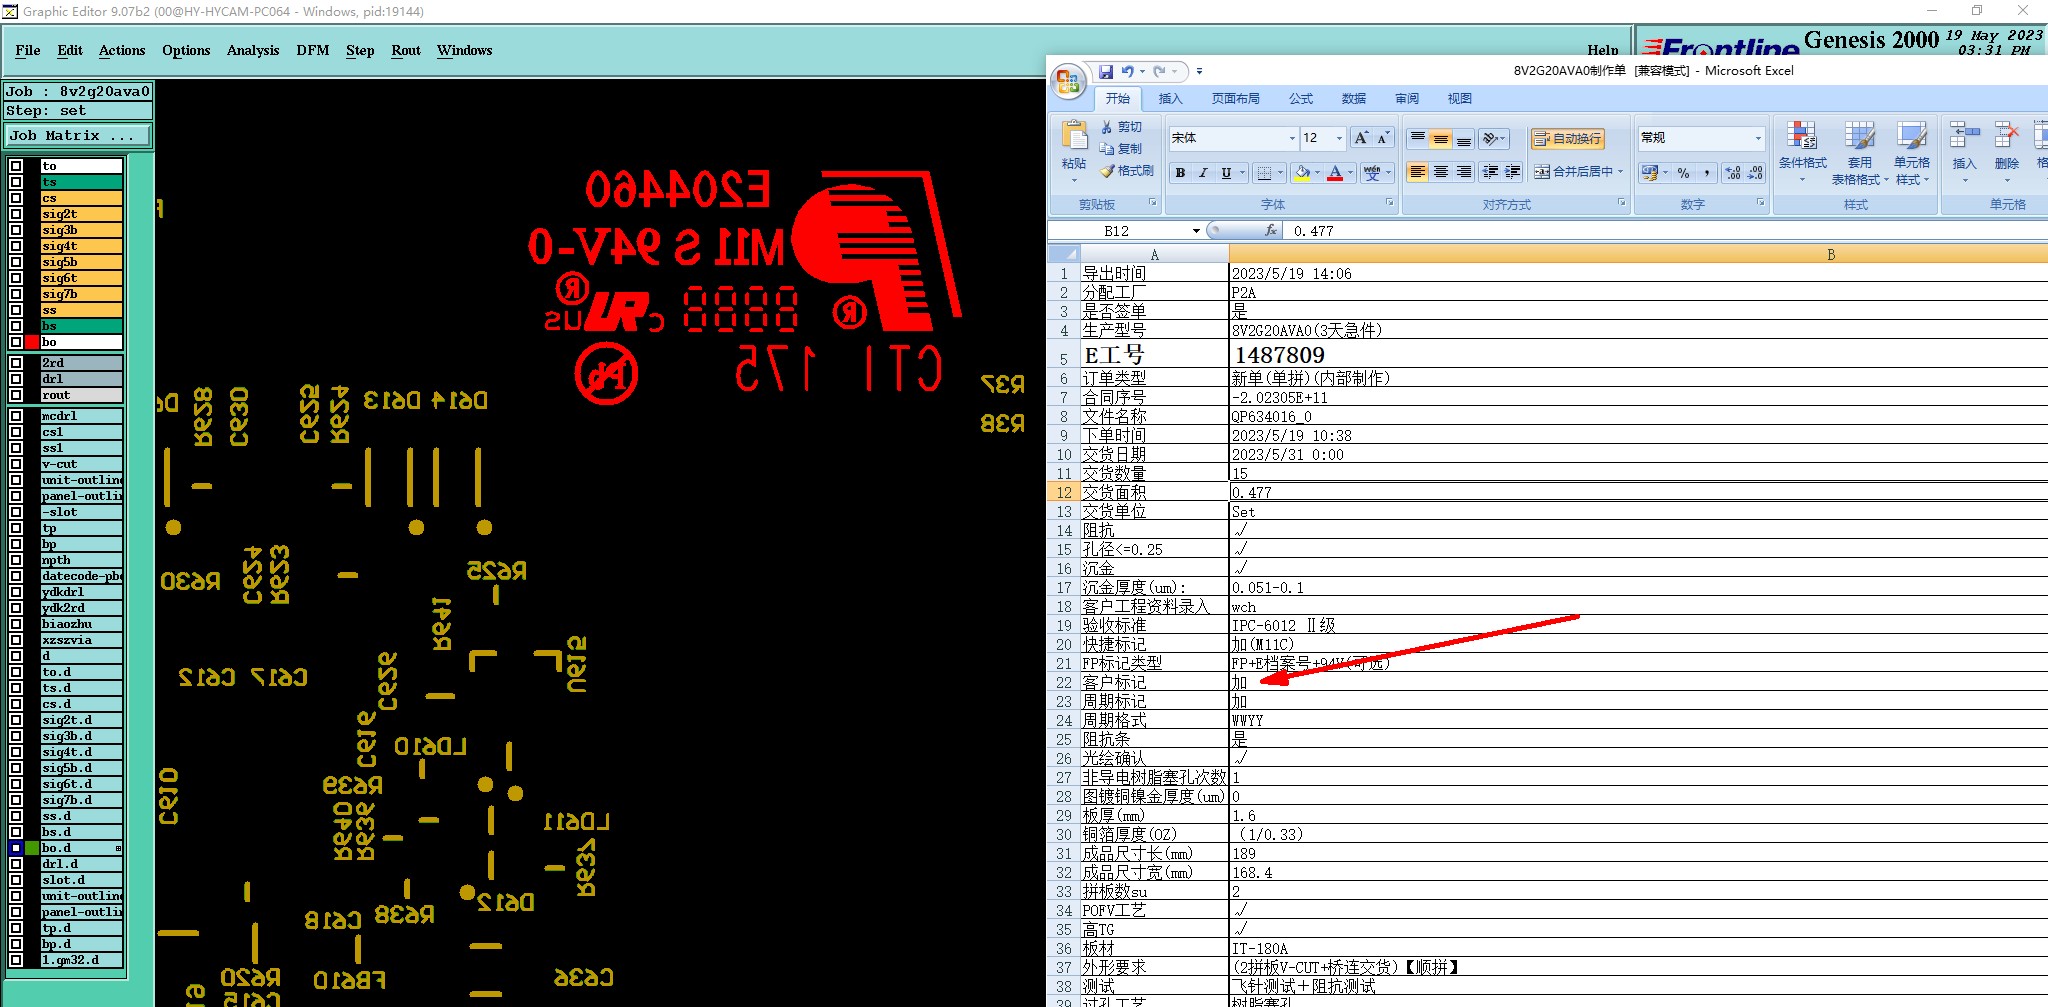
Task: Toggle visibility checkbox for layer bo
Action: [x=16, y=342]
